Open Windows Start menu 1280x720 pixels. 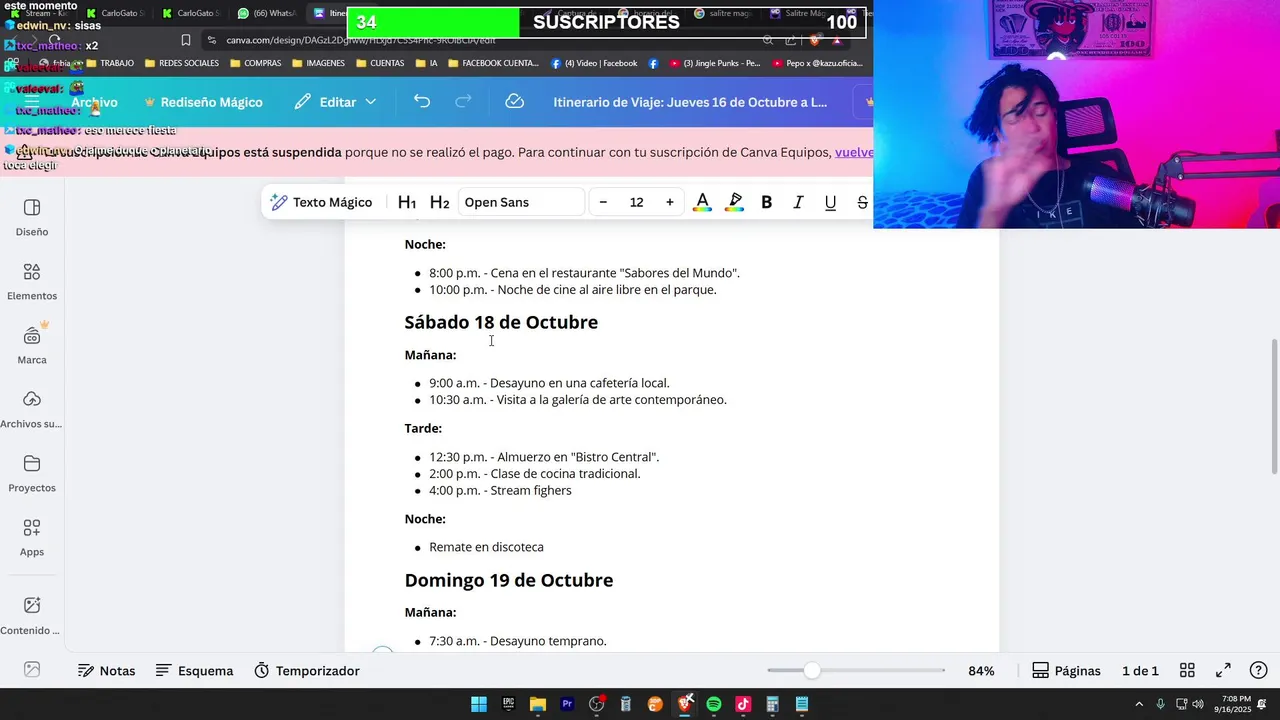pyautogui.click(x=479, y=704)
